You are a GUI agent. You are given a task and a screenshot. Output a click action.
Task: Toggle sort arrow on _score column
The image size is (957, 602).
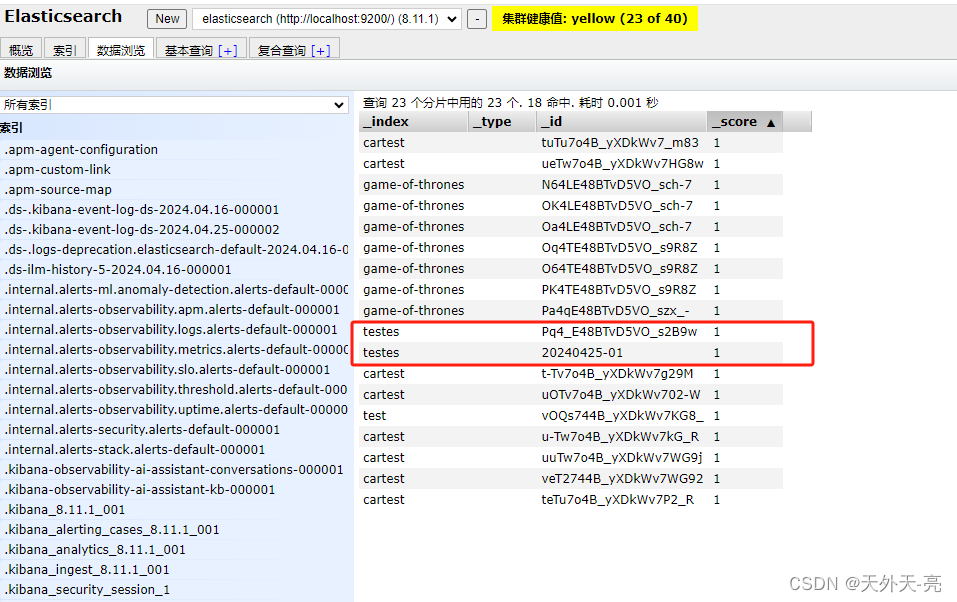(771, 123)
